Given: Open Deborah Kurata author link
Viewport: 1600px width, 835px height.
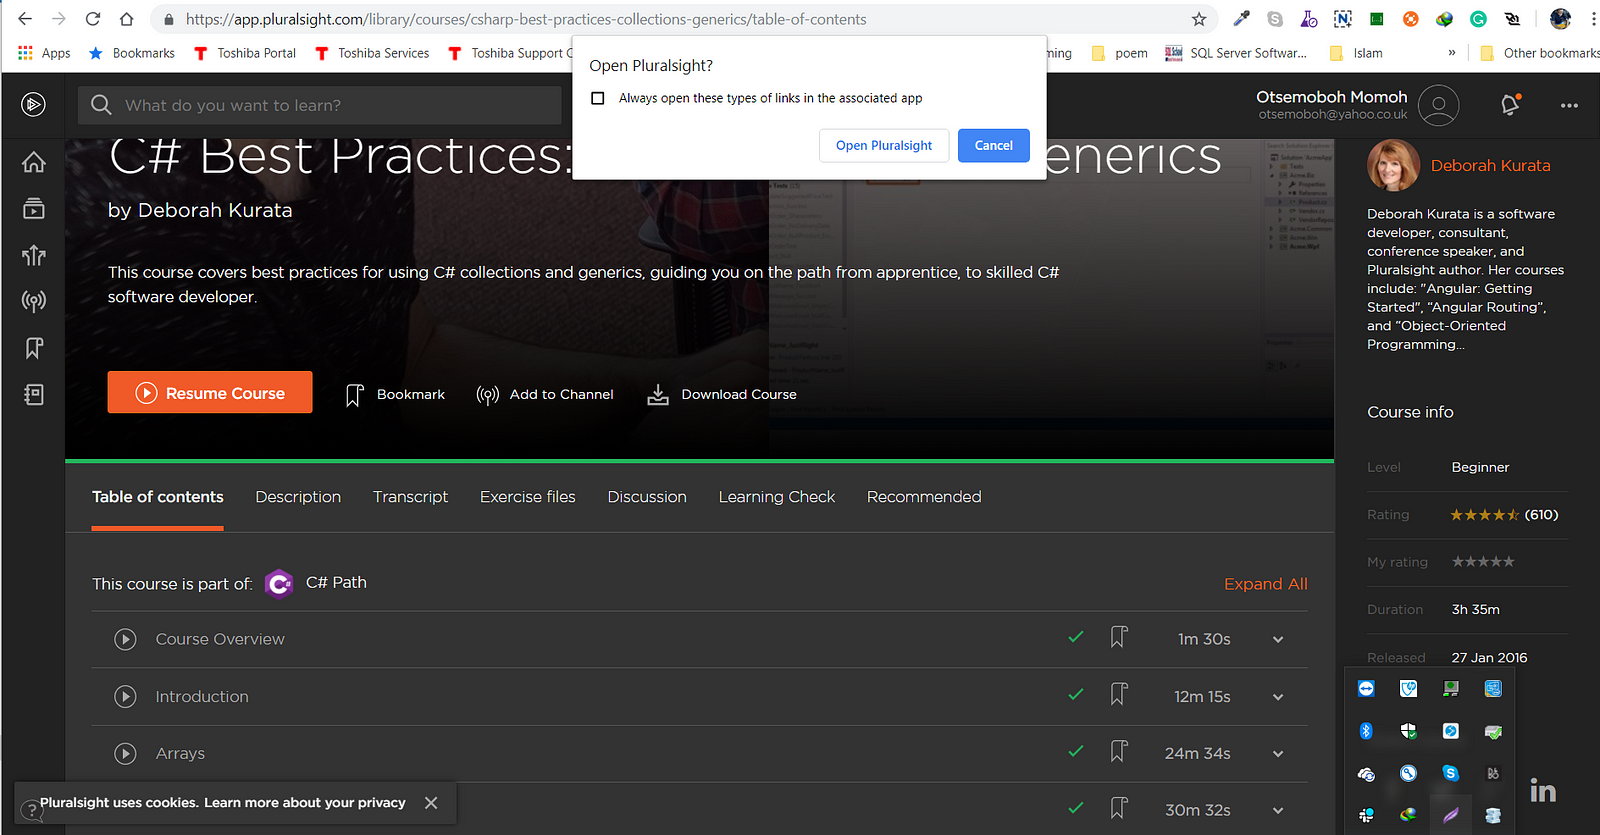Looking at the screenshot, I should (1490, 166).
